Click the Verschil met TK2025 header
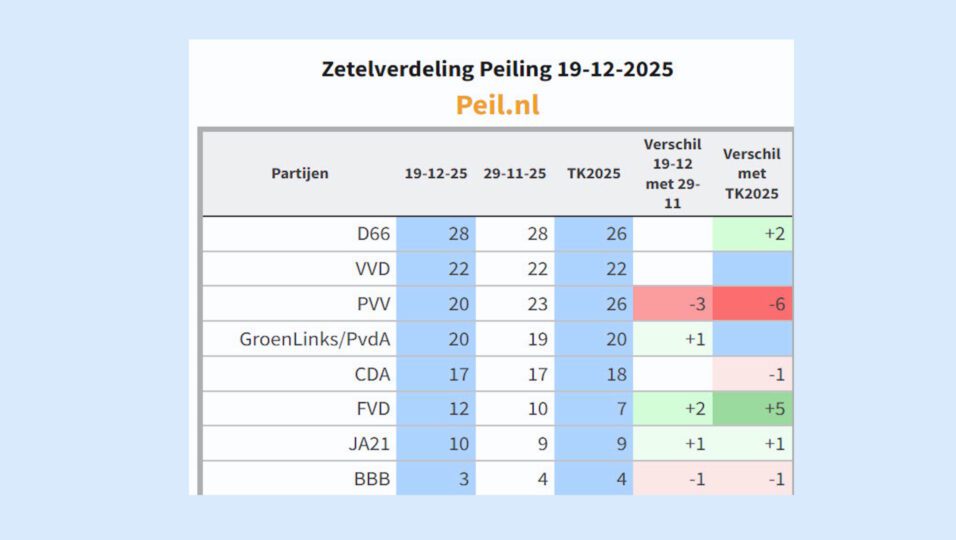The image size is (956, 540). click(x=751, y=173)
